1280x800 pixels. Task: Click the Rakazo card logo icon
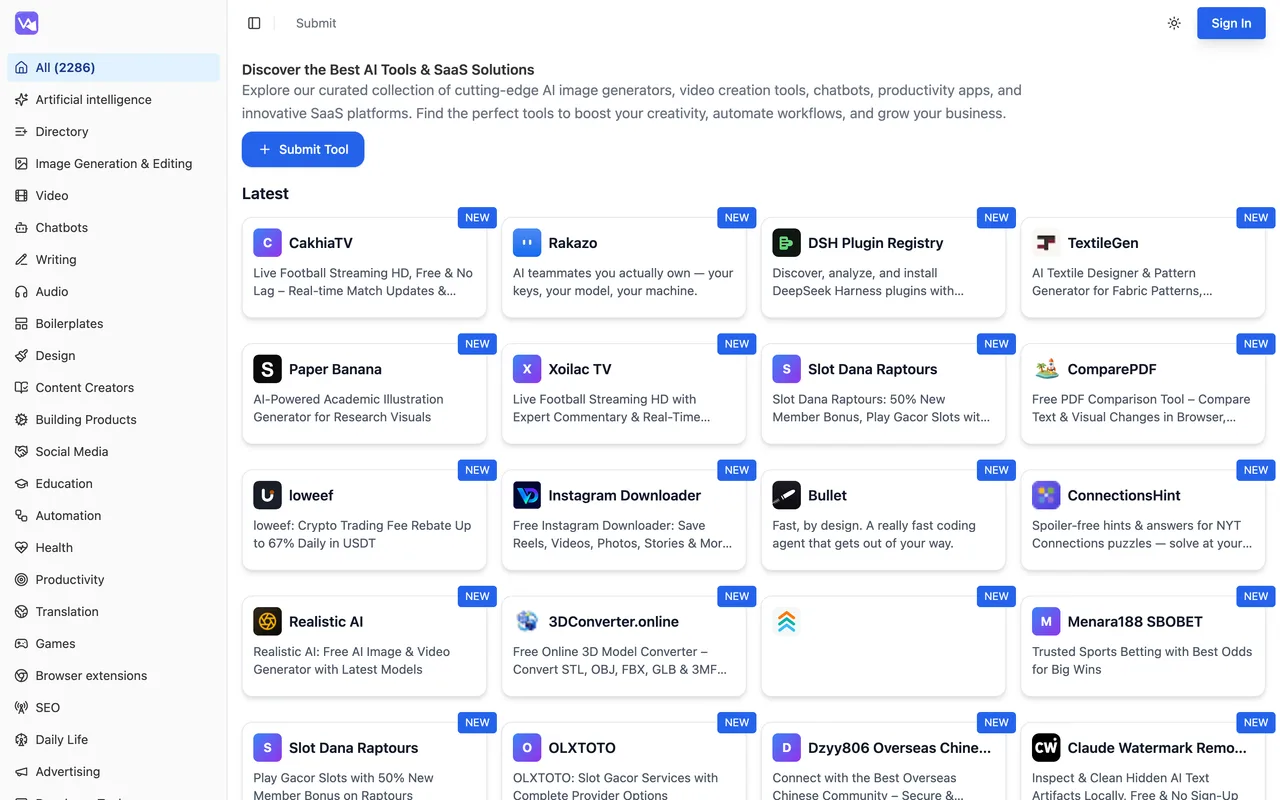tap(527, 243)
